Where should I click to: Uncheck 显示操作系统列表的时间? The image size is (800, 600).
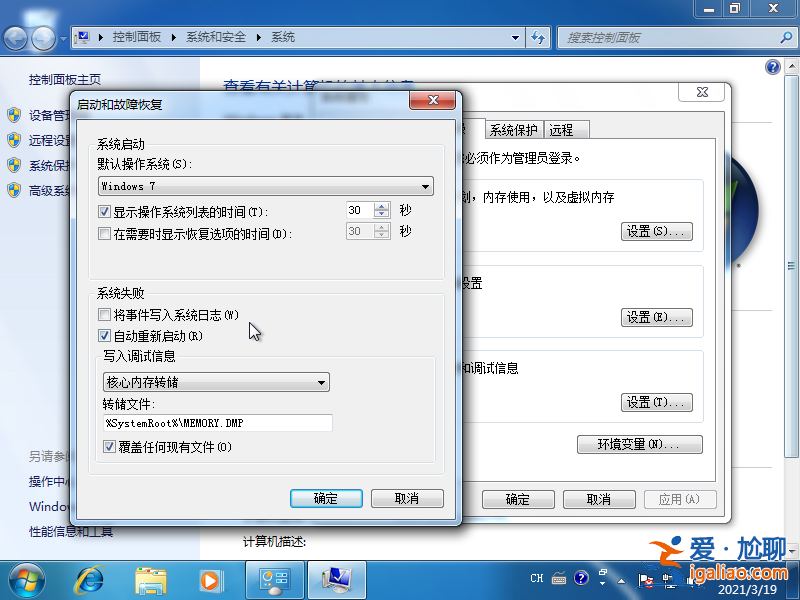(x=104, y=210)
